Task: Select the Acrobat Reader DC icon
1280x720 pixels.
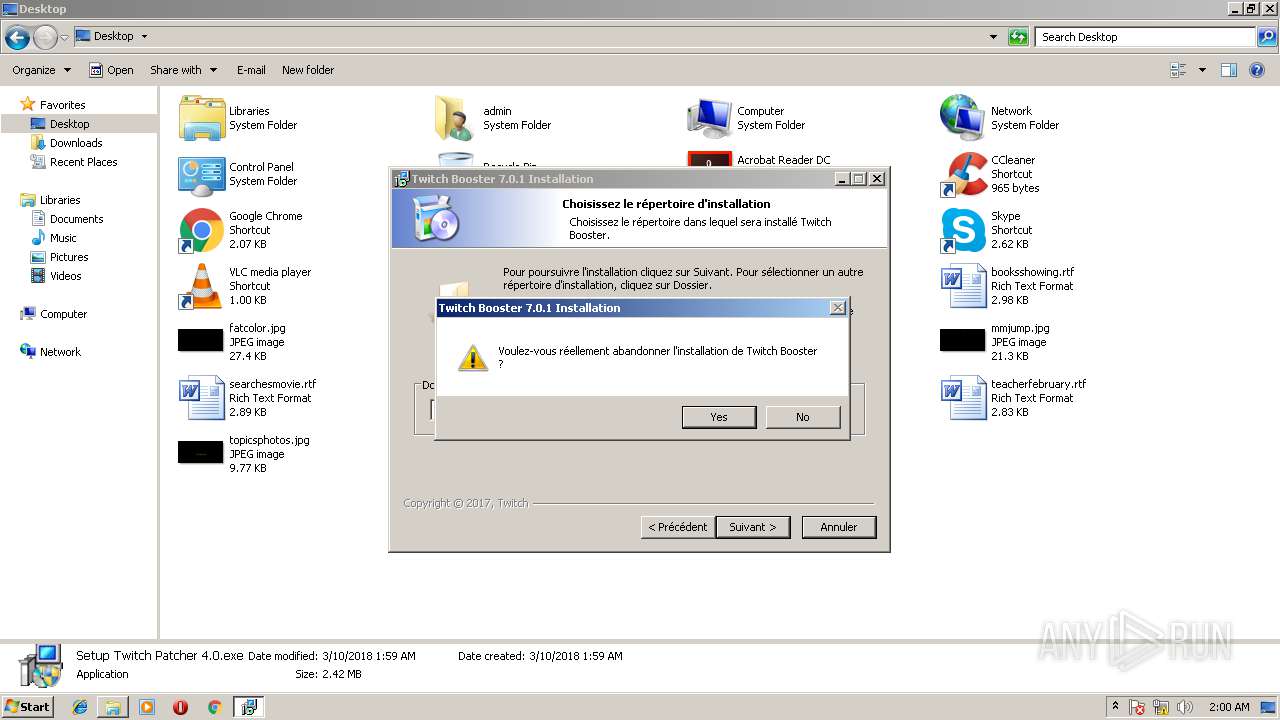Action: 709,160
